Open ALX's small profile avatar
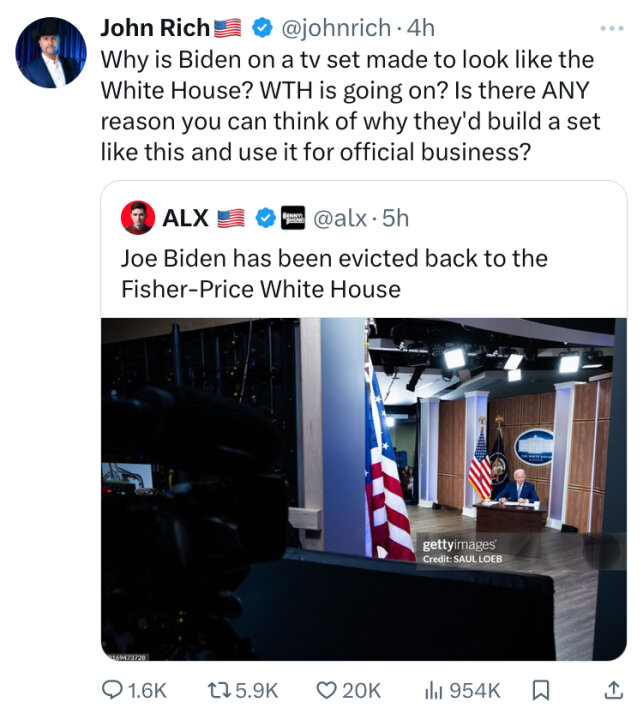 [137, 217]
